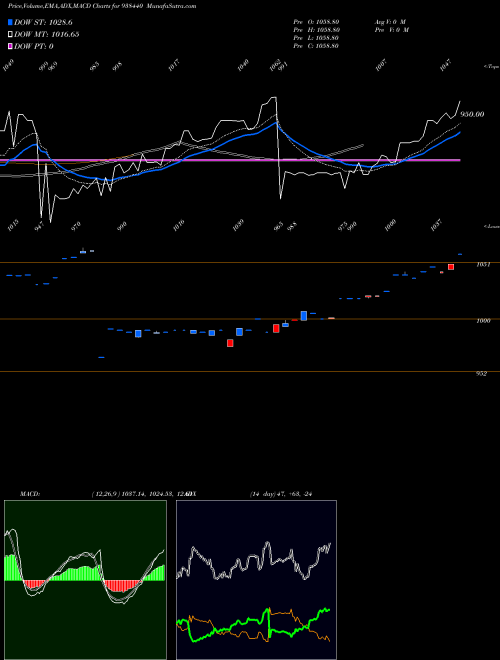This screenshot has width=500, height=660.
Task: Click the 'Pre C: 1058.80' close value
Action: 316,46
